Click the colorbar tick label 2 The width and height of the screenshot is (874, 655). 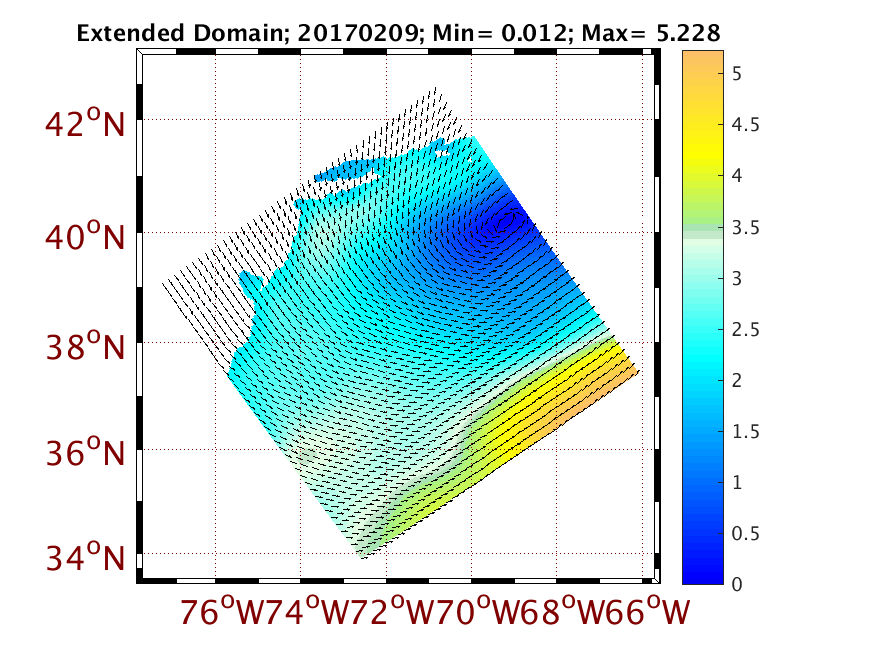tap(737, 380)
